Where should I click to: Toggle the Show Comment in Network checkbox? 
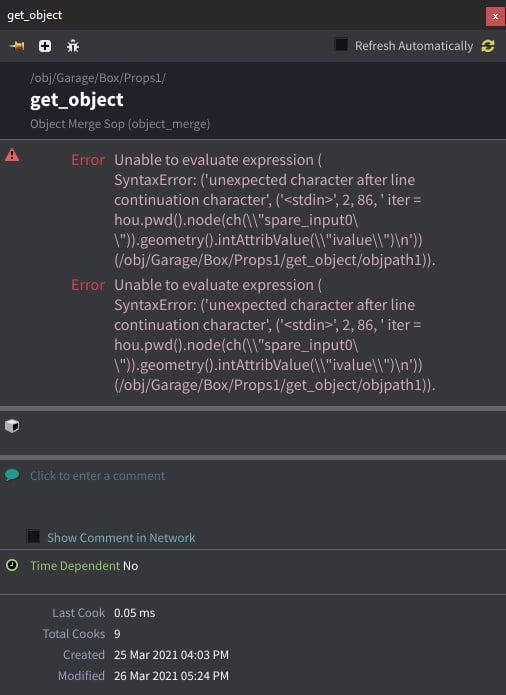coord(33,536)
